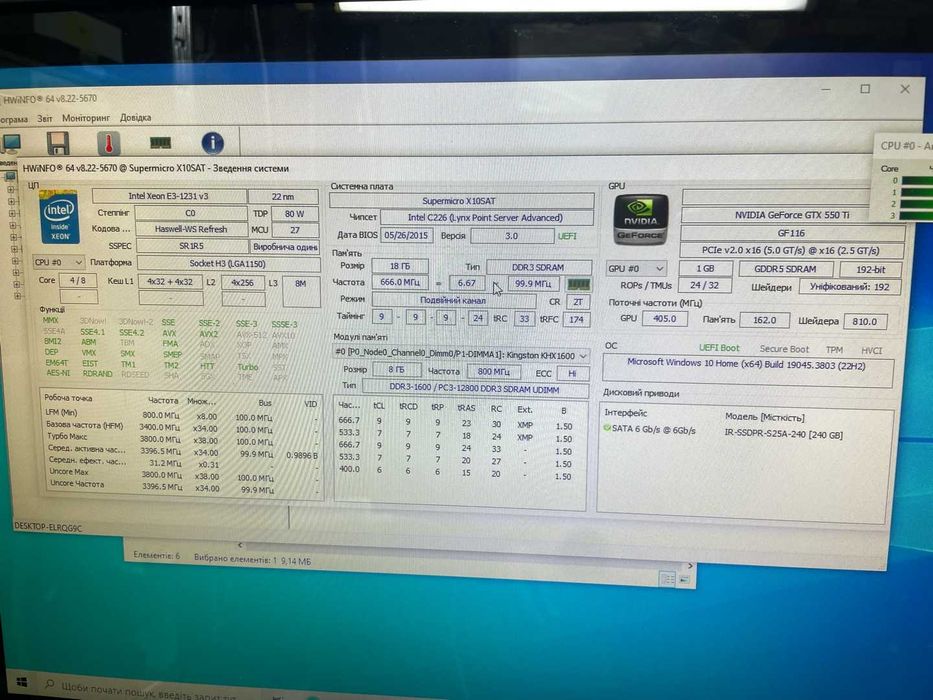Click the floppy disk save report icon
The height and width of the screenshot is (700, 933).
58,143
